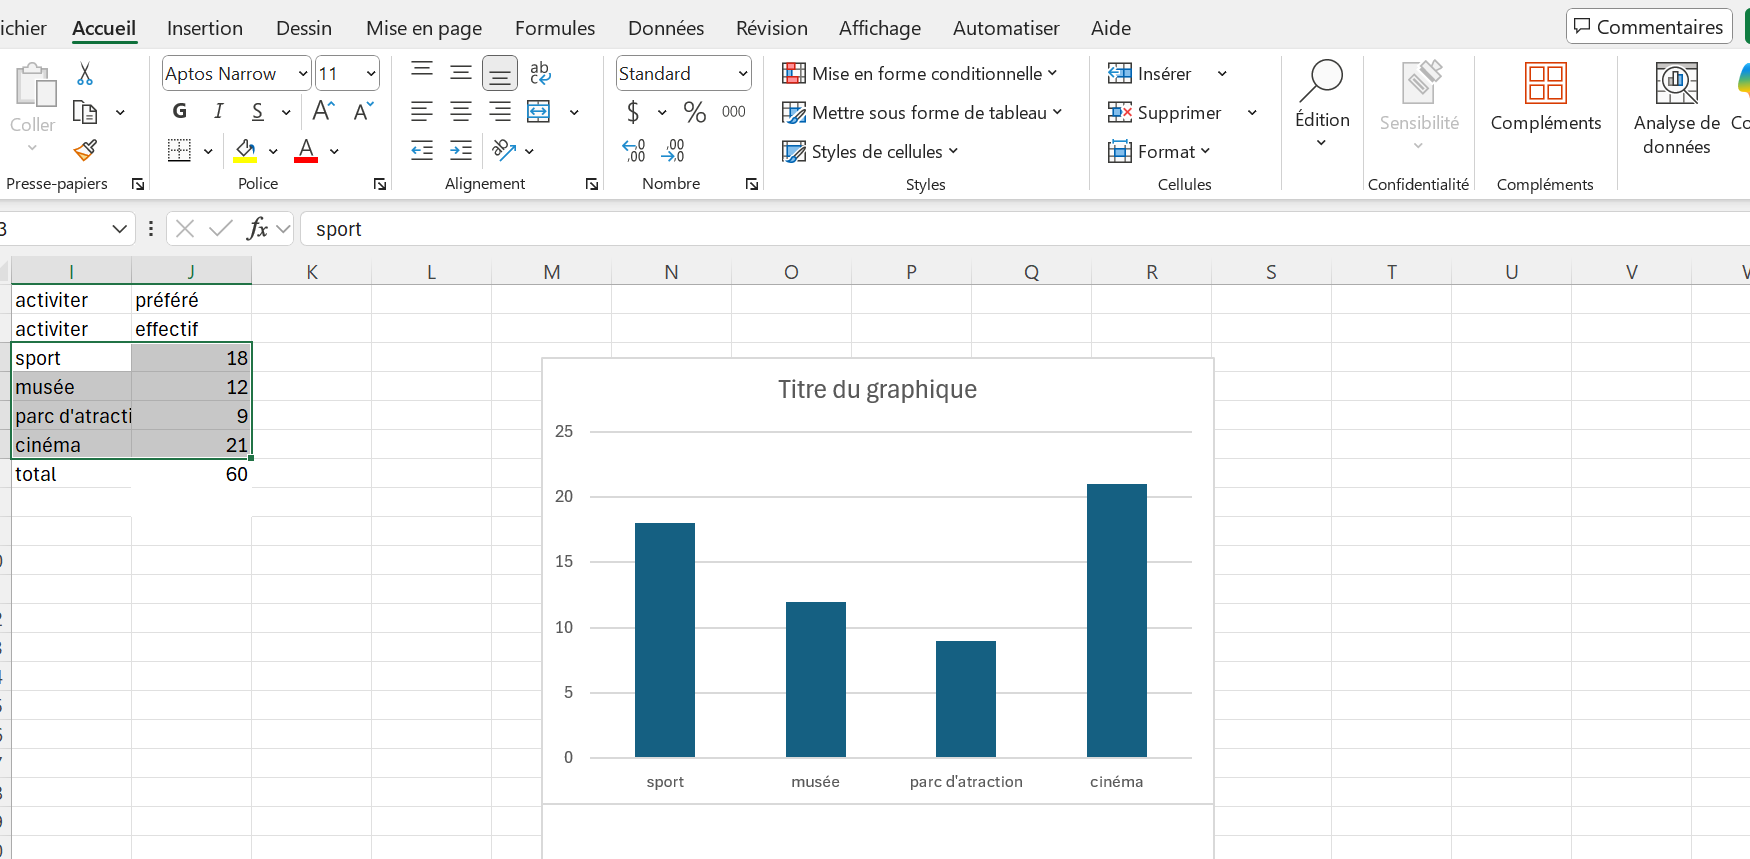Open the Formules ribbon tab
This screenshot has width=1750, height=859.
pos(554,28)
